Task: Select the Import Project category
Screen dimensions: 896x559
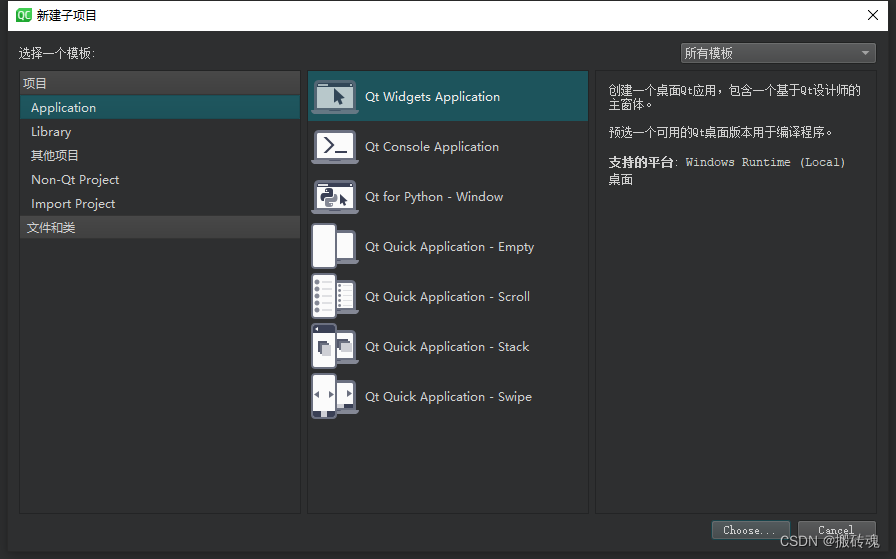Action: coord(160,203)
